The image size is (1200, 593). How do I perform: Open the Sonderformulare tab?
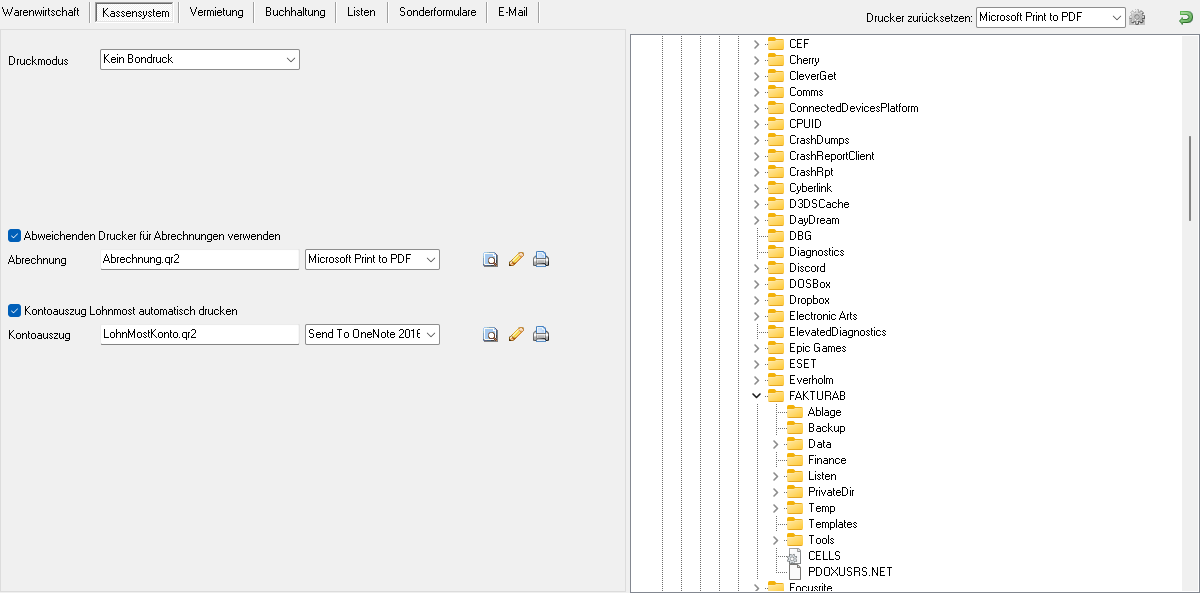[437, 12]
